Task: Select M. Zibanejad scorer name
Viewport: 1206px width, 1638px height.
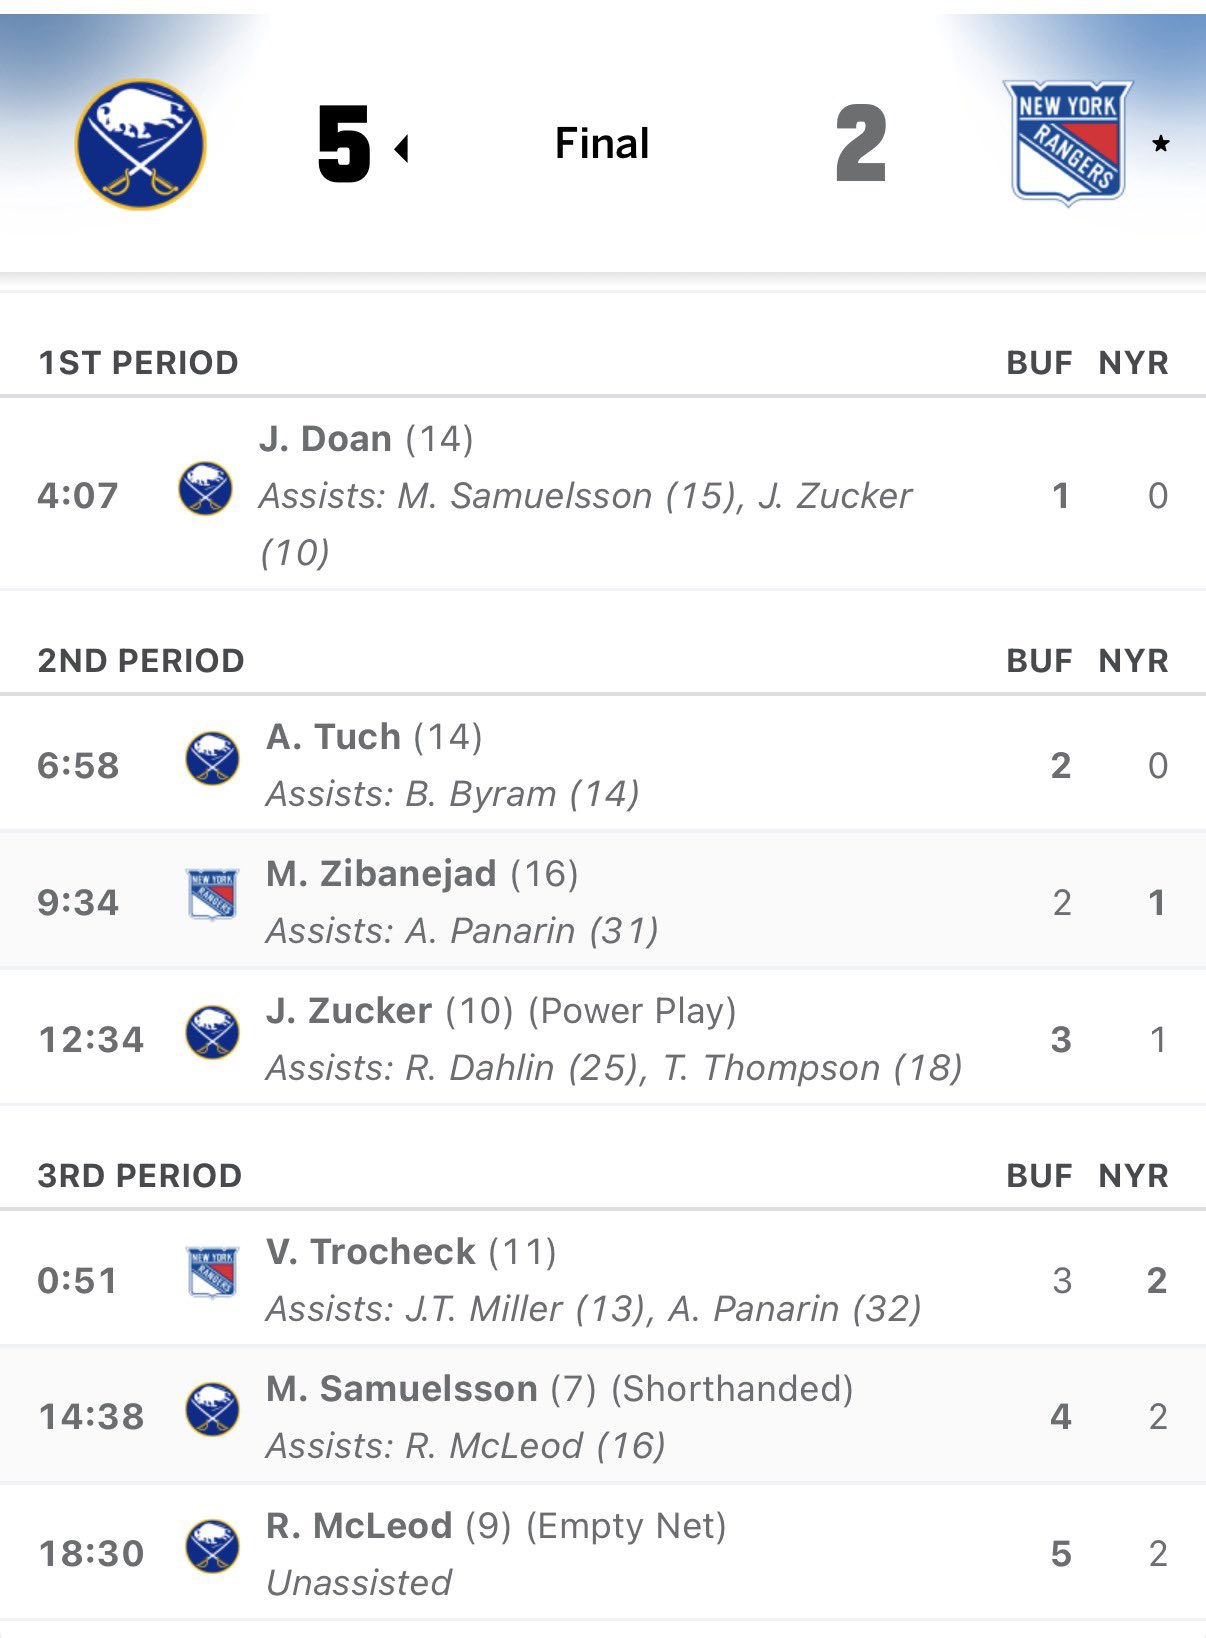Action: coord(381,874)
